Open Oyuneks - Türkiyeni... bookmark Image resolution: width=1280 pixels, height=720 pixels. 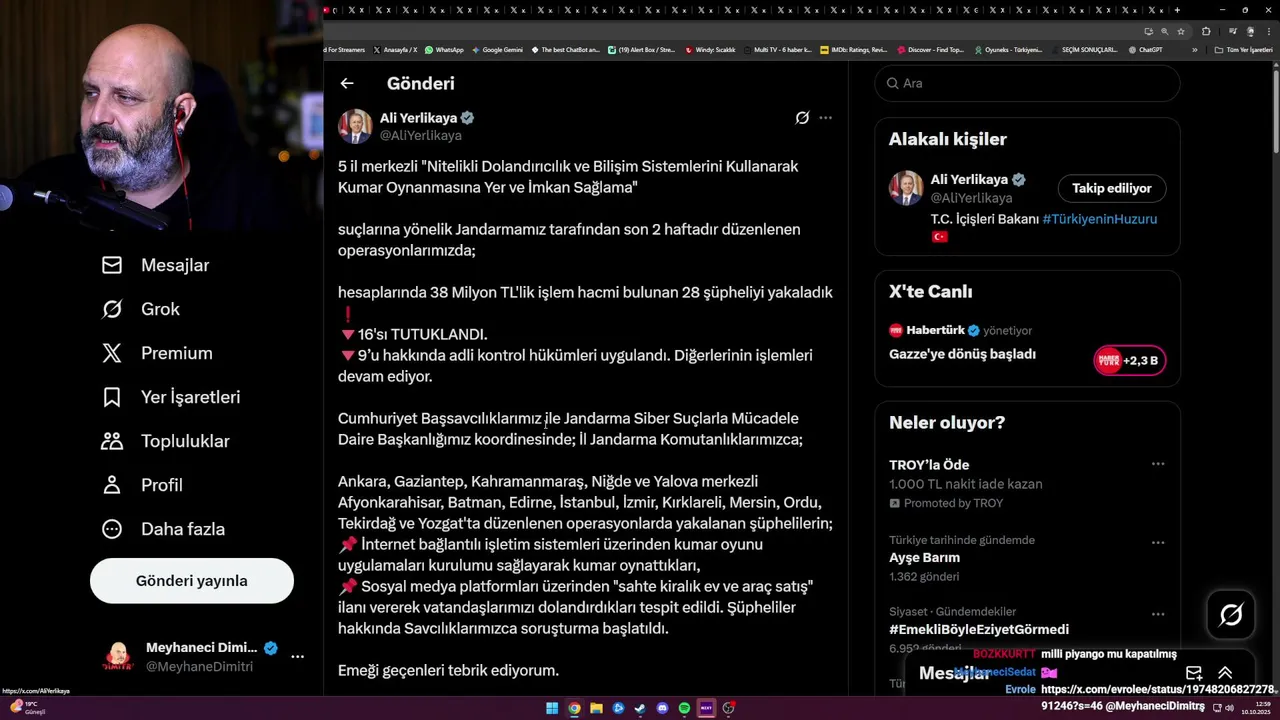click(x=1008, y=49)
